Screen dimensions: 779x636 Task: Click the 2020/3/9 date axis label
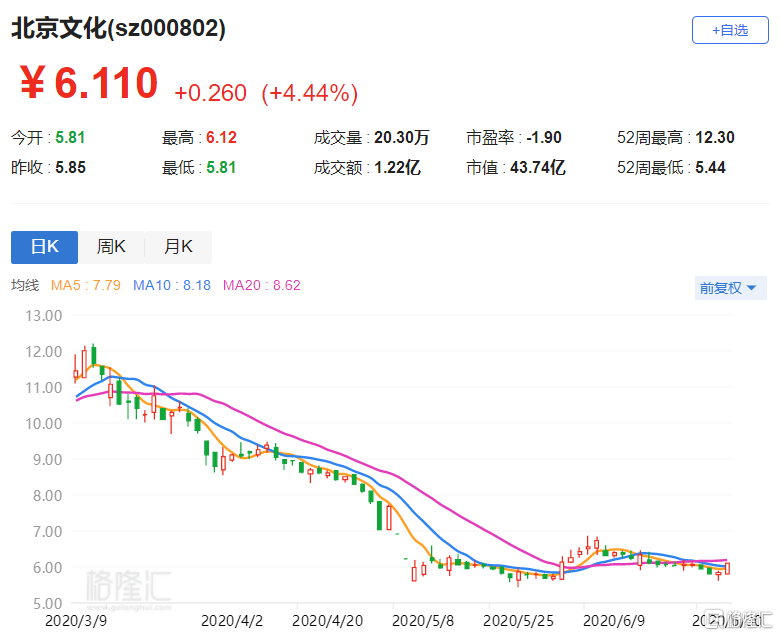click(76, 621)
